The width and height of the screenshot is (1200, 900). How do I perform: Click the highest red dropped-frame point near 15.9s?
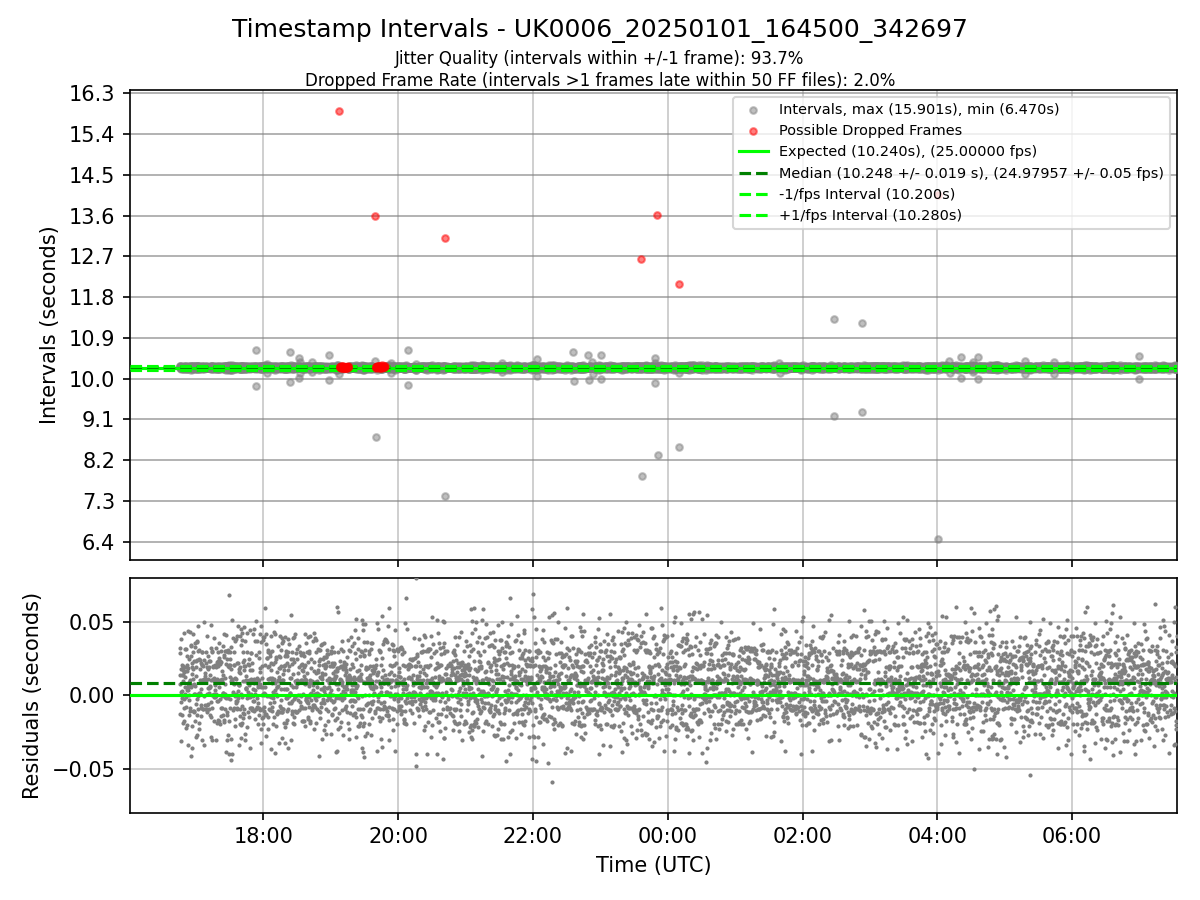[339, 111]
